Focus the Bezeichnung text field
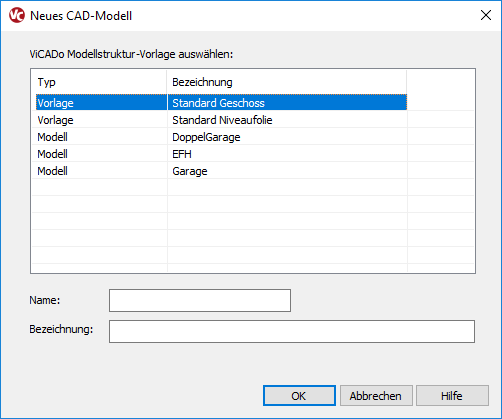The height and width of the screenshot is (419, 502). point(292,331)
